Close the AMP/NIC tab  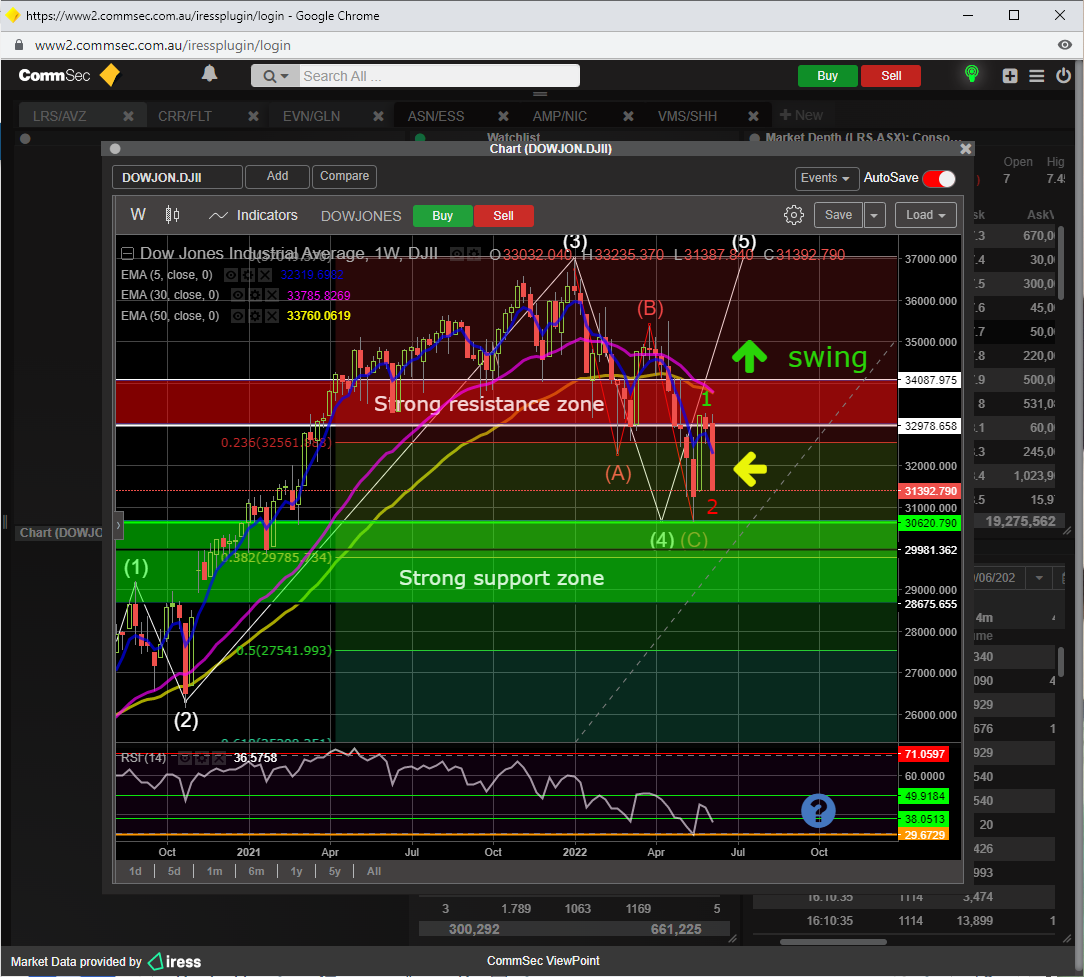coord(628,116)
